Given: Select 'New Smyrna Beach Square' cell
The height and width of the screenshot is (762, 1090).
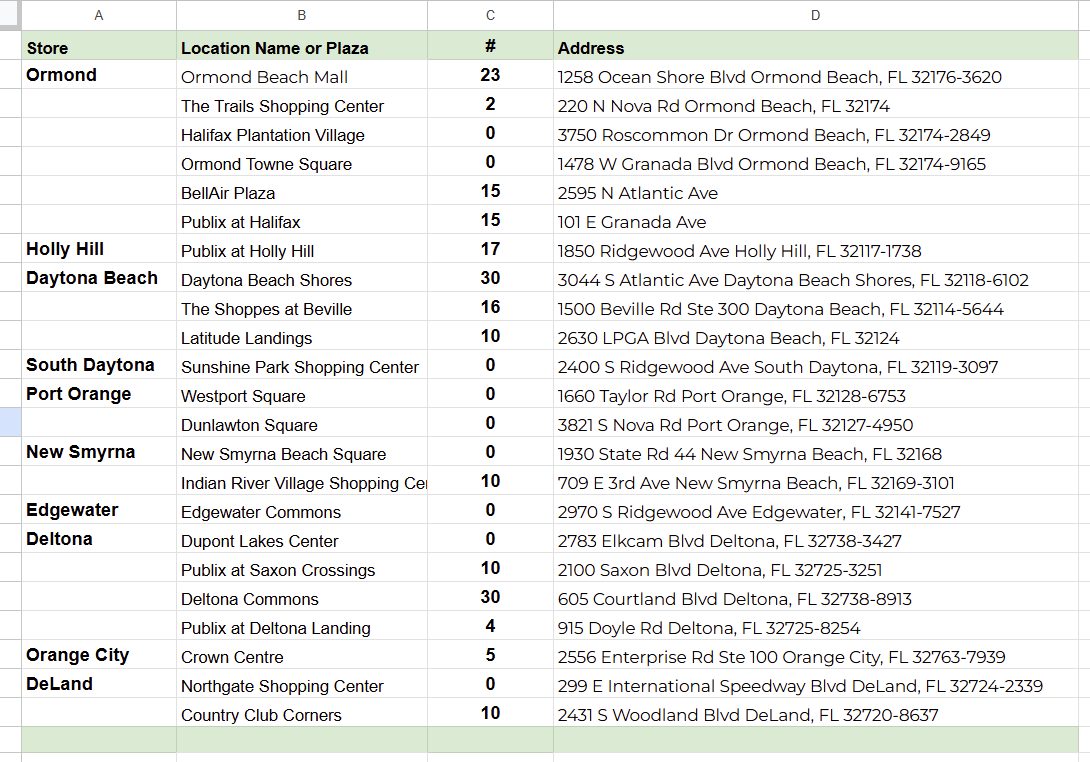Looking at the screenshot, I should (x=302, y=452).
